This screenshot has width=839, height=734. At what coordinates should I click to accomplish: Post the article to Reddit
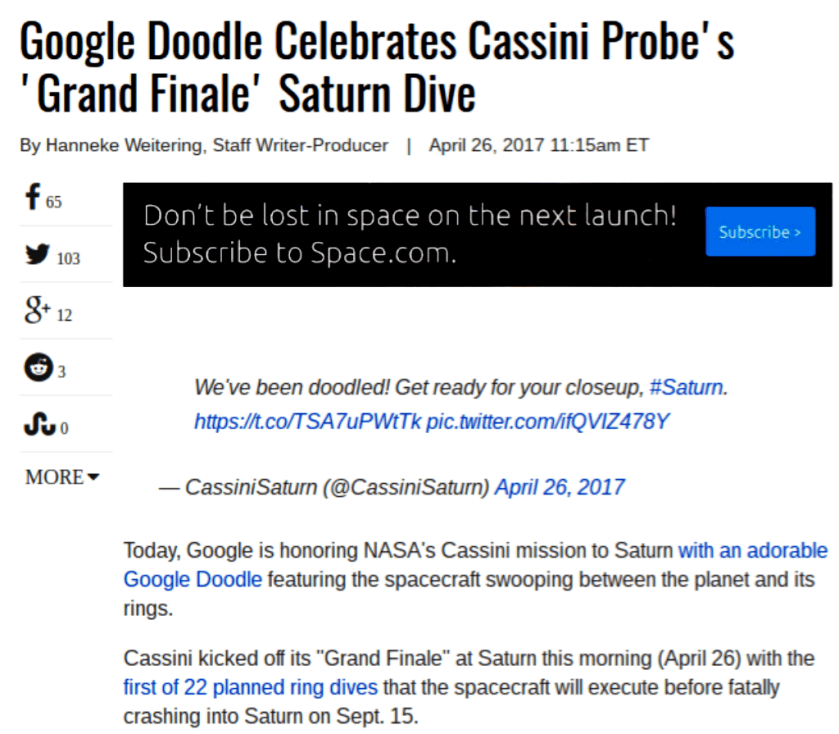click(x=35, y=367)
